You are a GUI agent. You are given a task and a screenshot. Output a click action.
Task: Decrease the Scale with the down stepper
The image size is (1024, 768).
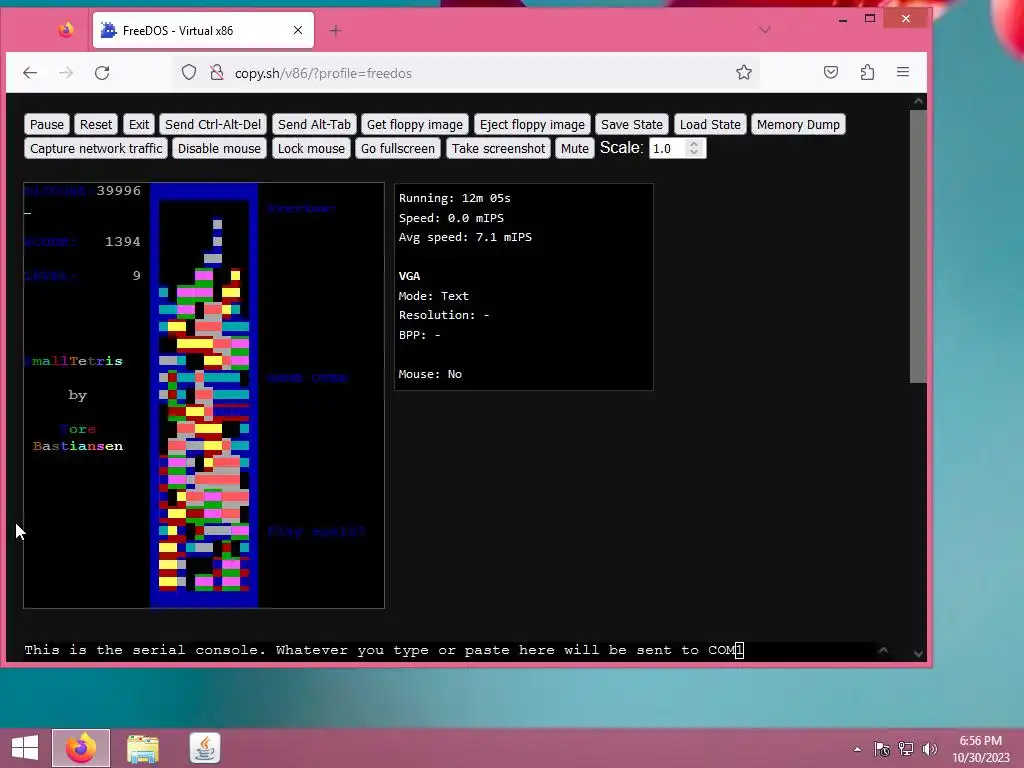[694, 153]
